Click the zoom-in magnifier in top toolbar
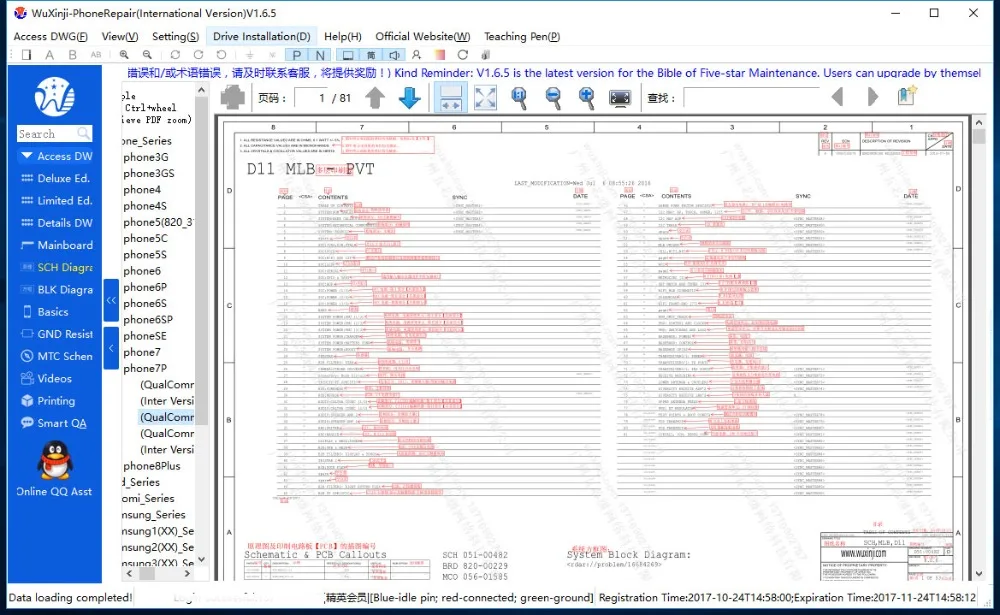 tap(124, 55)
